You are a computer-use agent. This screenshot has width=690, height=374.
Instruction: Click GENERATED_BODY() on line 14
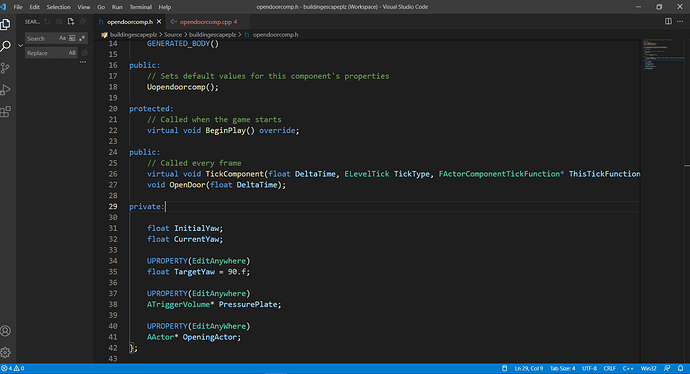(x=183, y=44)
